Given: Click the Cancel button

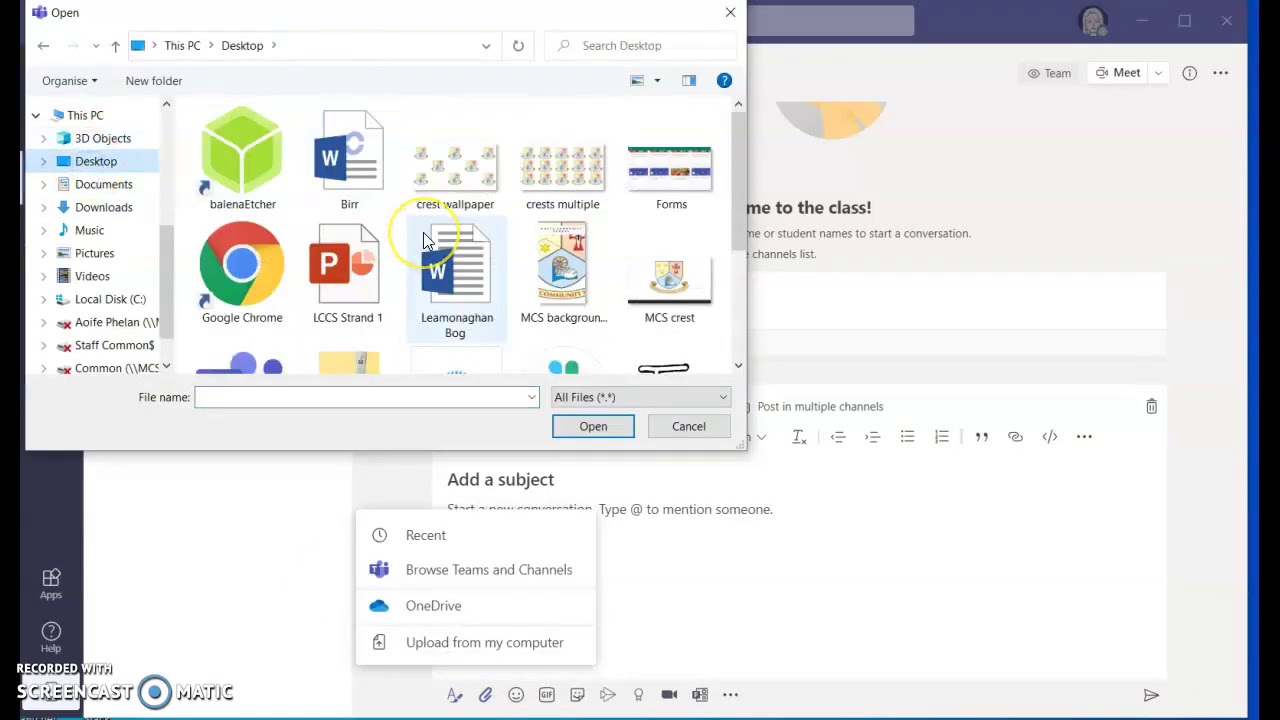Looking at the screenshot, I should 688,427.
